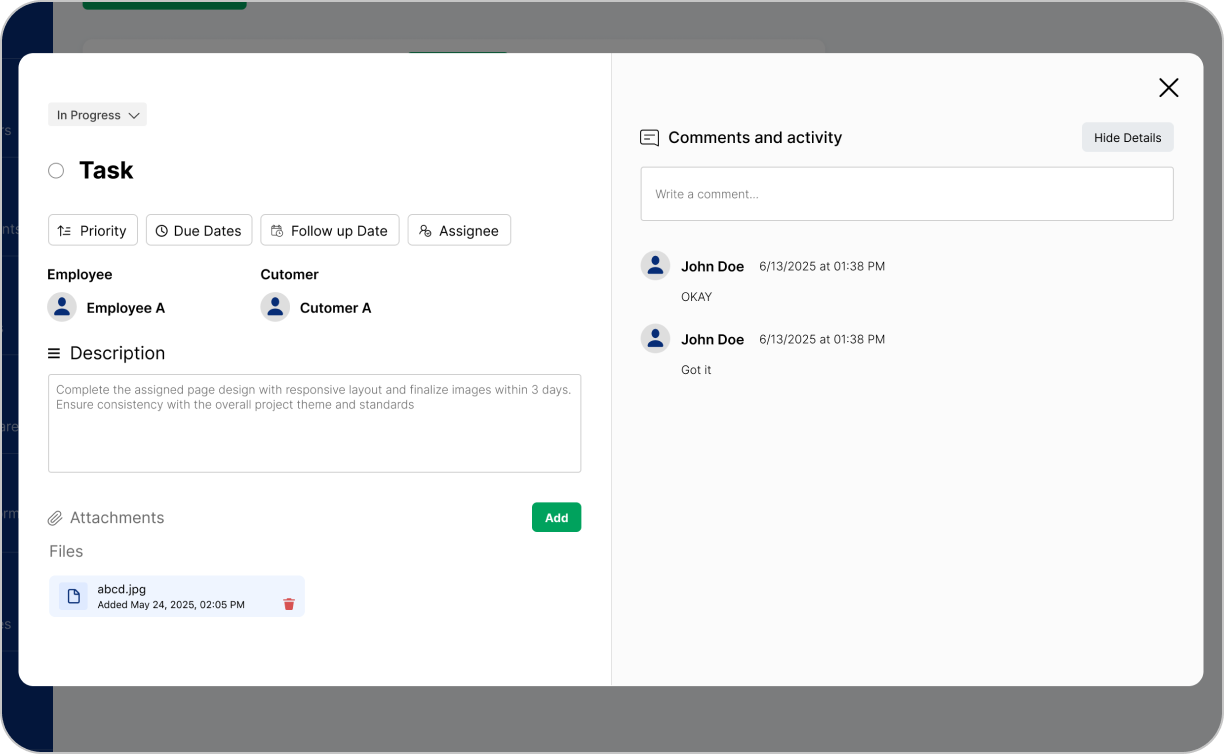This screenshot has width=1224, height=754.
Task: Click the abcd.jpg file document icon
Action: tap(73, 596)
